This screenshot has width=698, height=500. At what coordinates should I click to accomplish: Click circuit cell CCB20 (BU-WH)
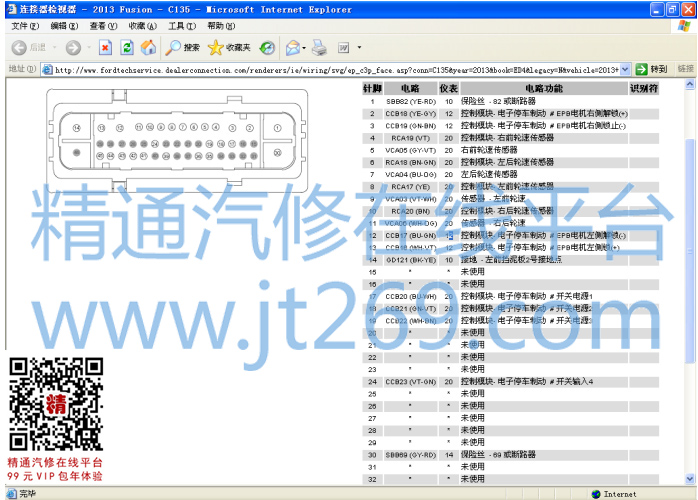(410, 297)
